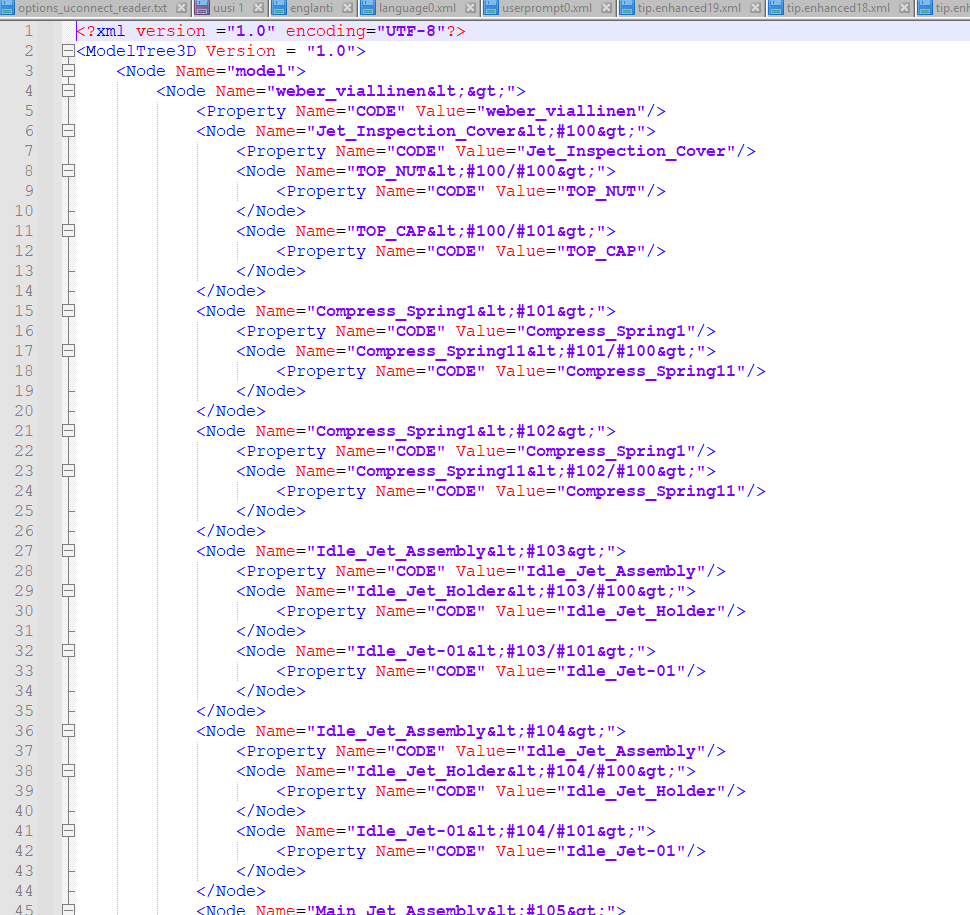Viewport: 970px width, 915px height.
Task: Click the file icon on tip.enhanced19.xml tab
Action: [x=627, y=8]
